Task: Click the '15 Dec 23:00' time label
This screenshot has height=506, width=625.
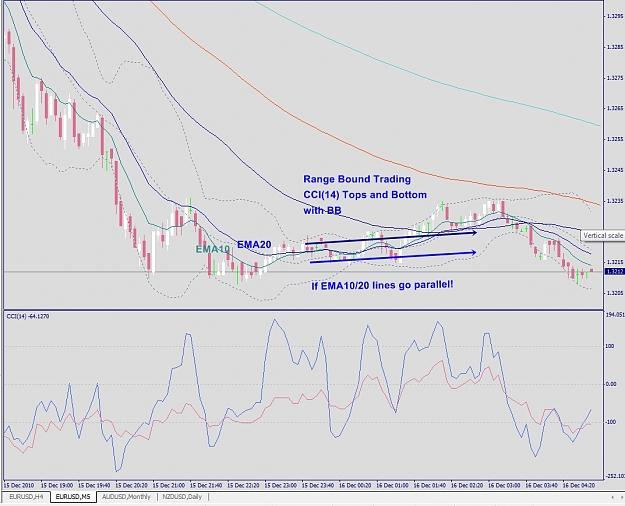Action: [281, 486]
